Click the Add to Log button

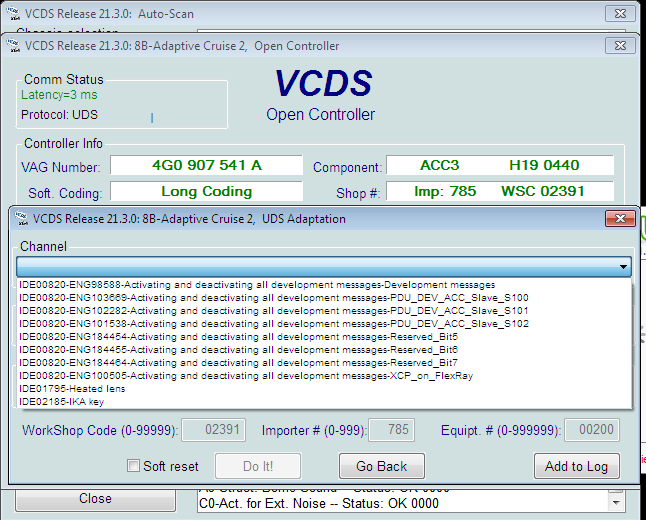click(x=576, y=466)
